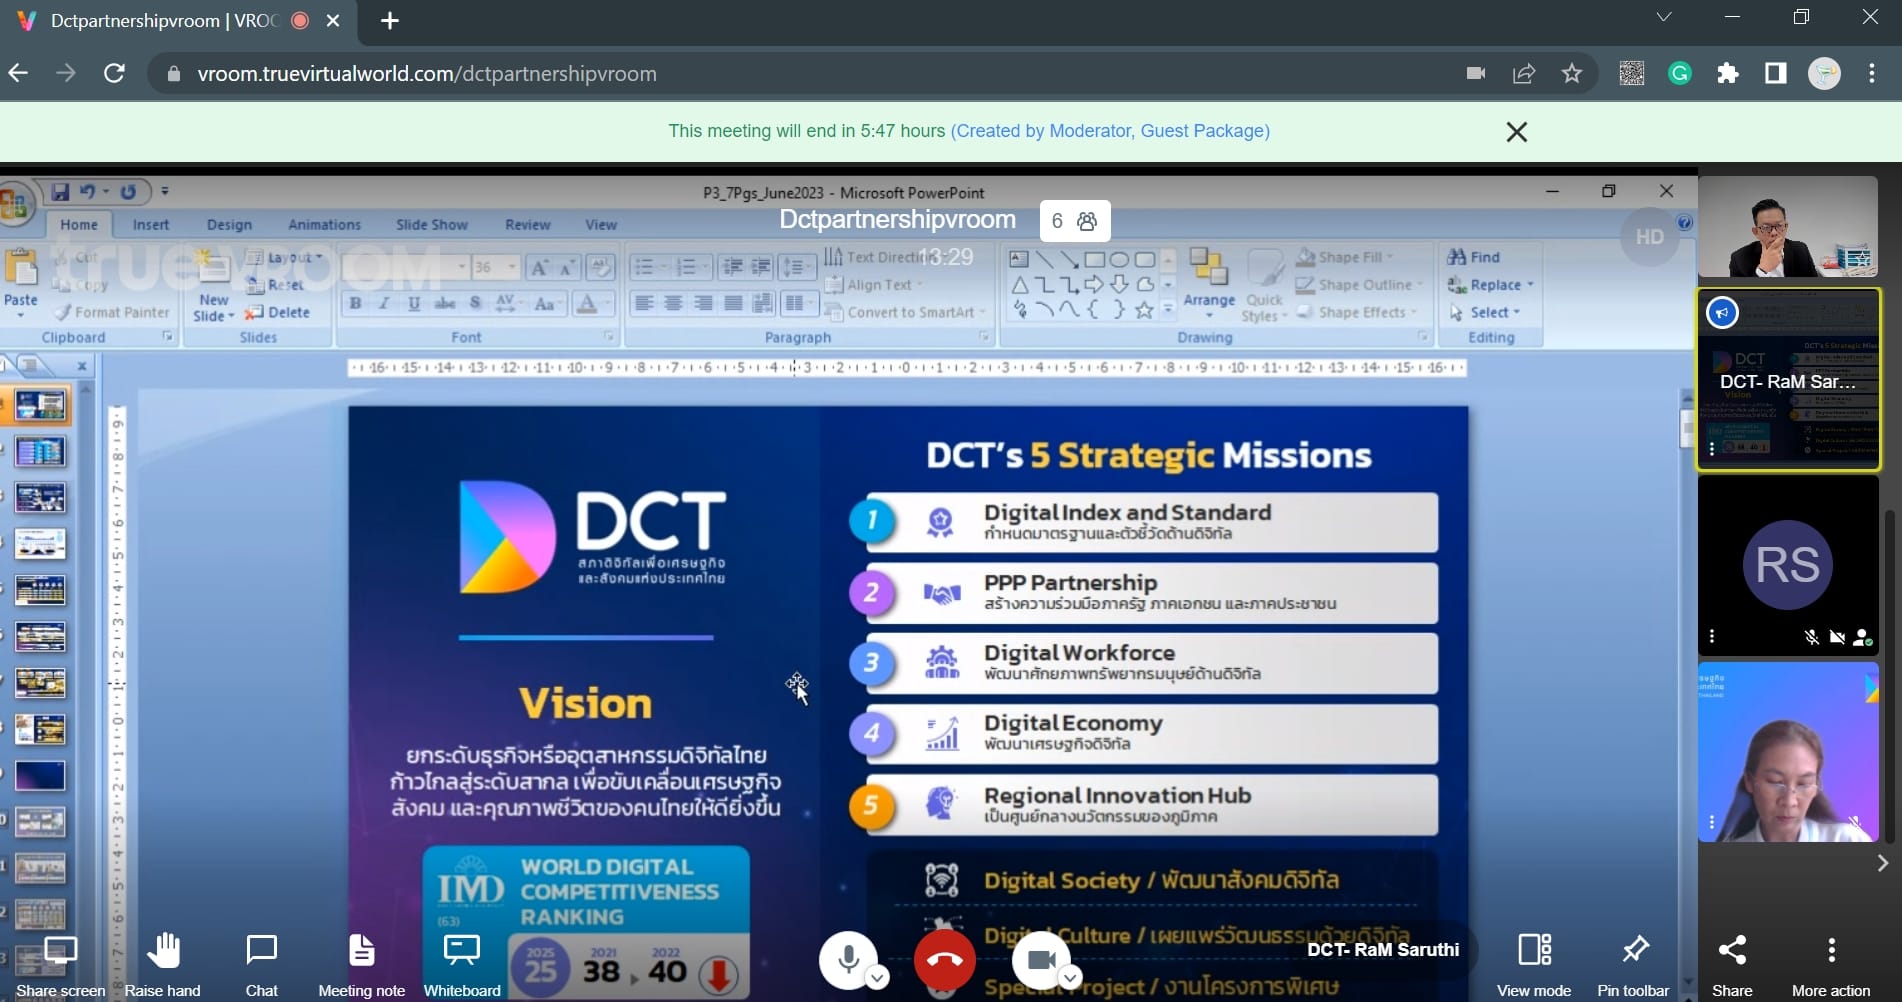Go back in browser history

coord(18,73)
